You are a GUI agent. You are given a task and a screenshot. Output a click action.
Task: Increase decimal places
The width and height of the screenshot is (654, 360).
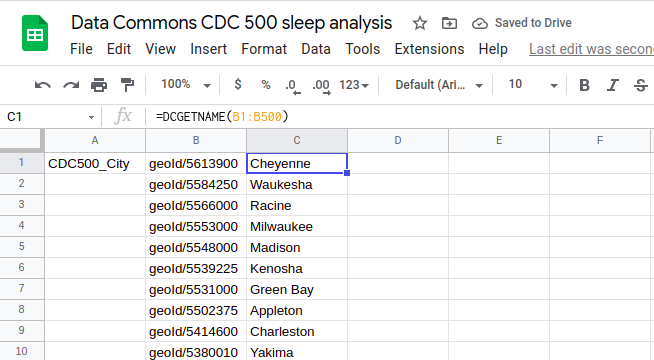pyautogui.click(x=321, y=86)
